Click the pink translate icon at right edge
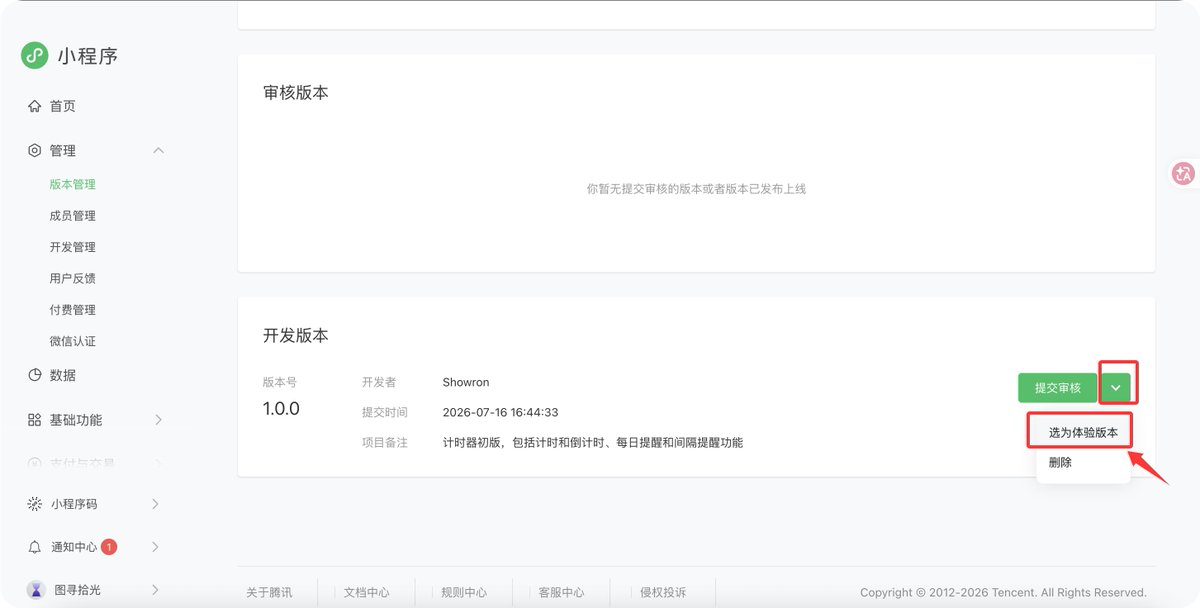Image resolution: width=1200 pixels, height=608 pixels. tap(1184, 173)
